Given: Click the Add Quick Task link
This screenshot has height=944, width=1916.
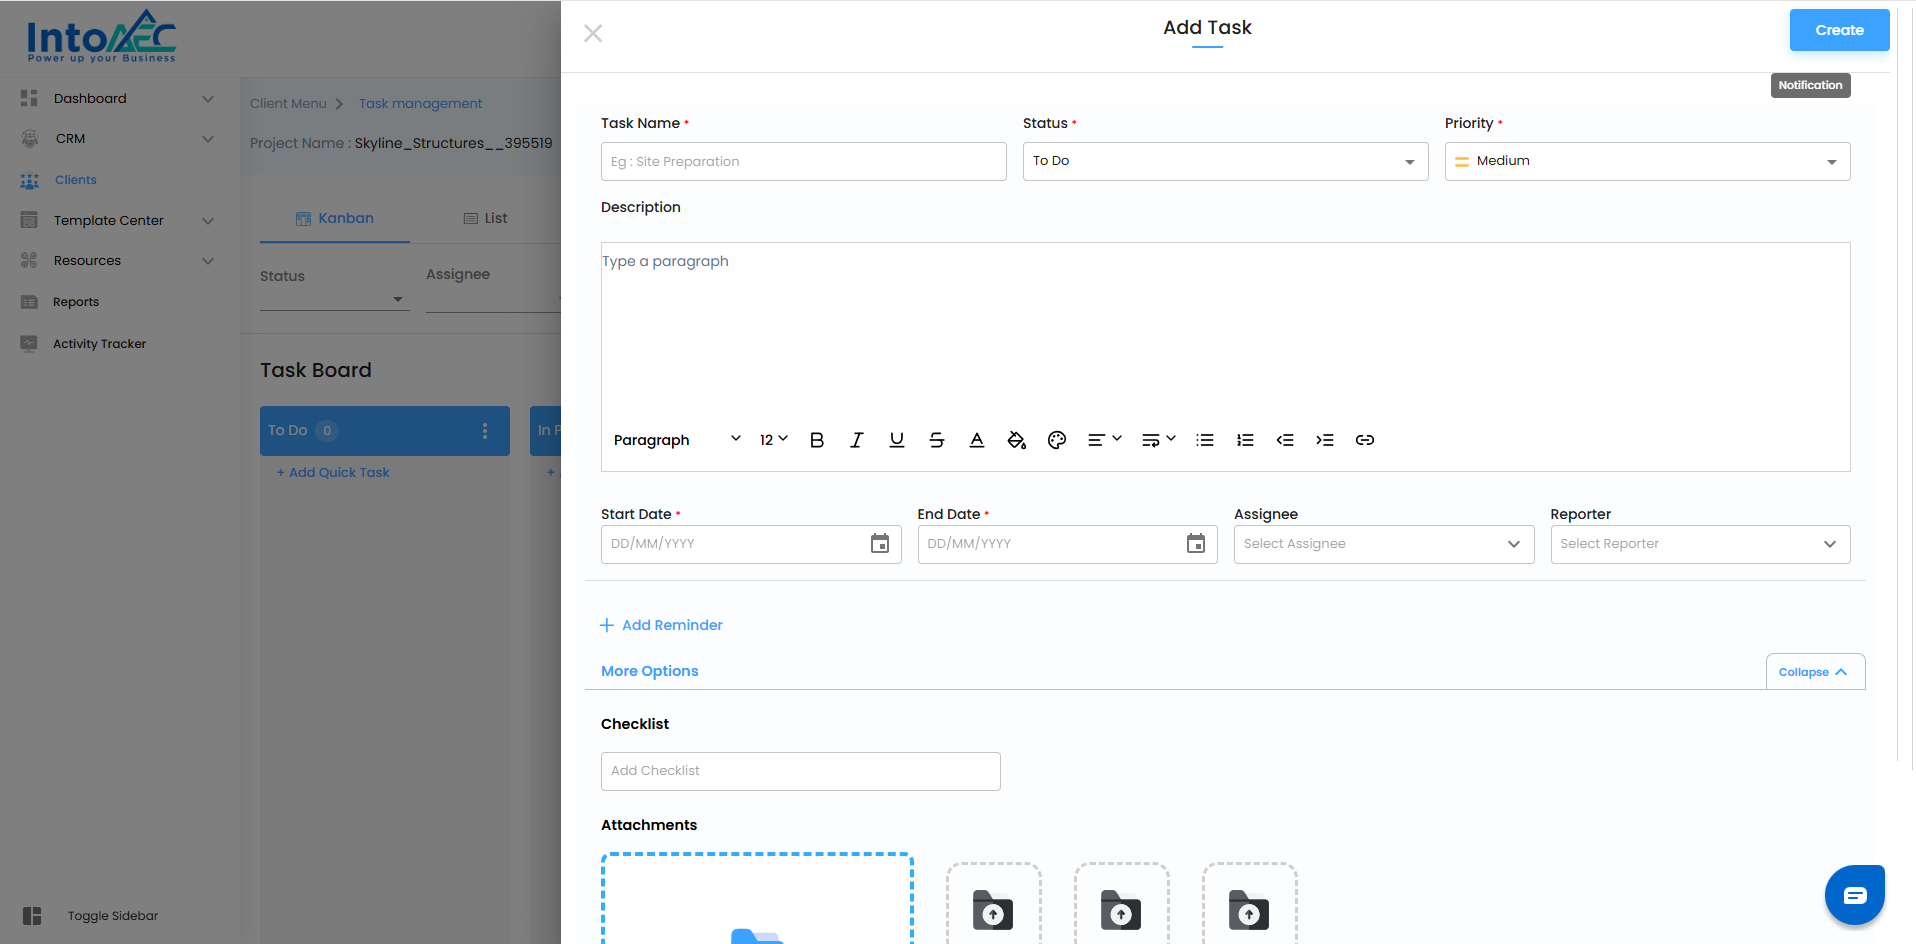Looking at the screenshot, I should 333,472.
